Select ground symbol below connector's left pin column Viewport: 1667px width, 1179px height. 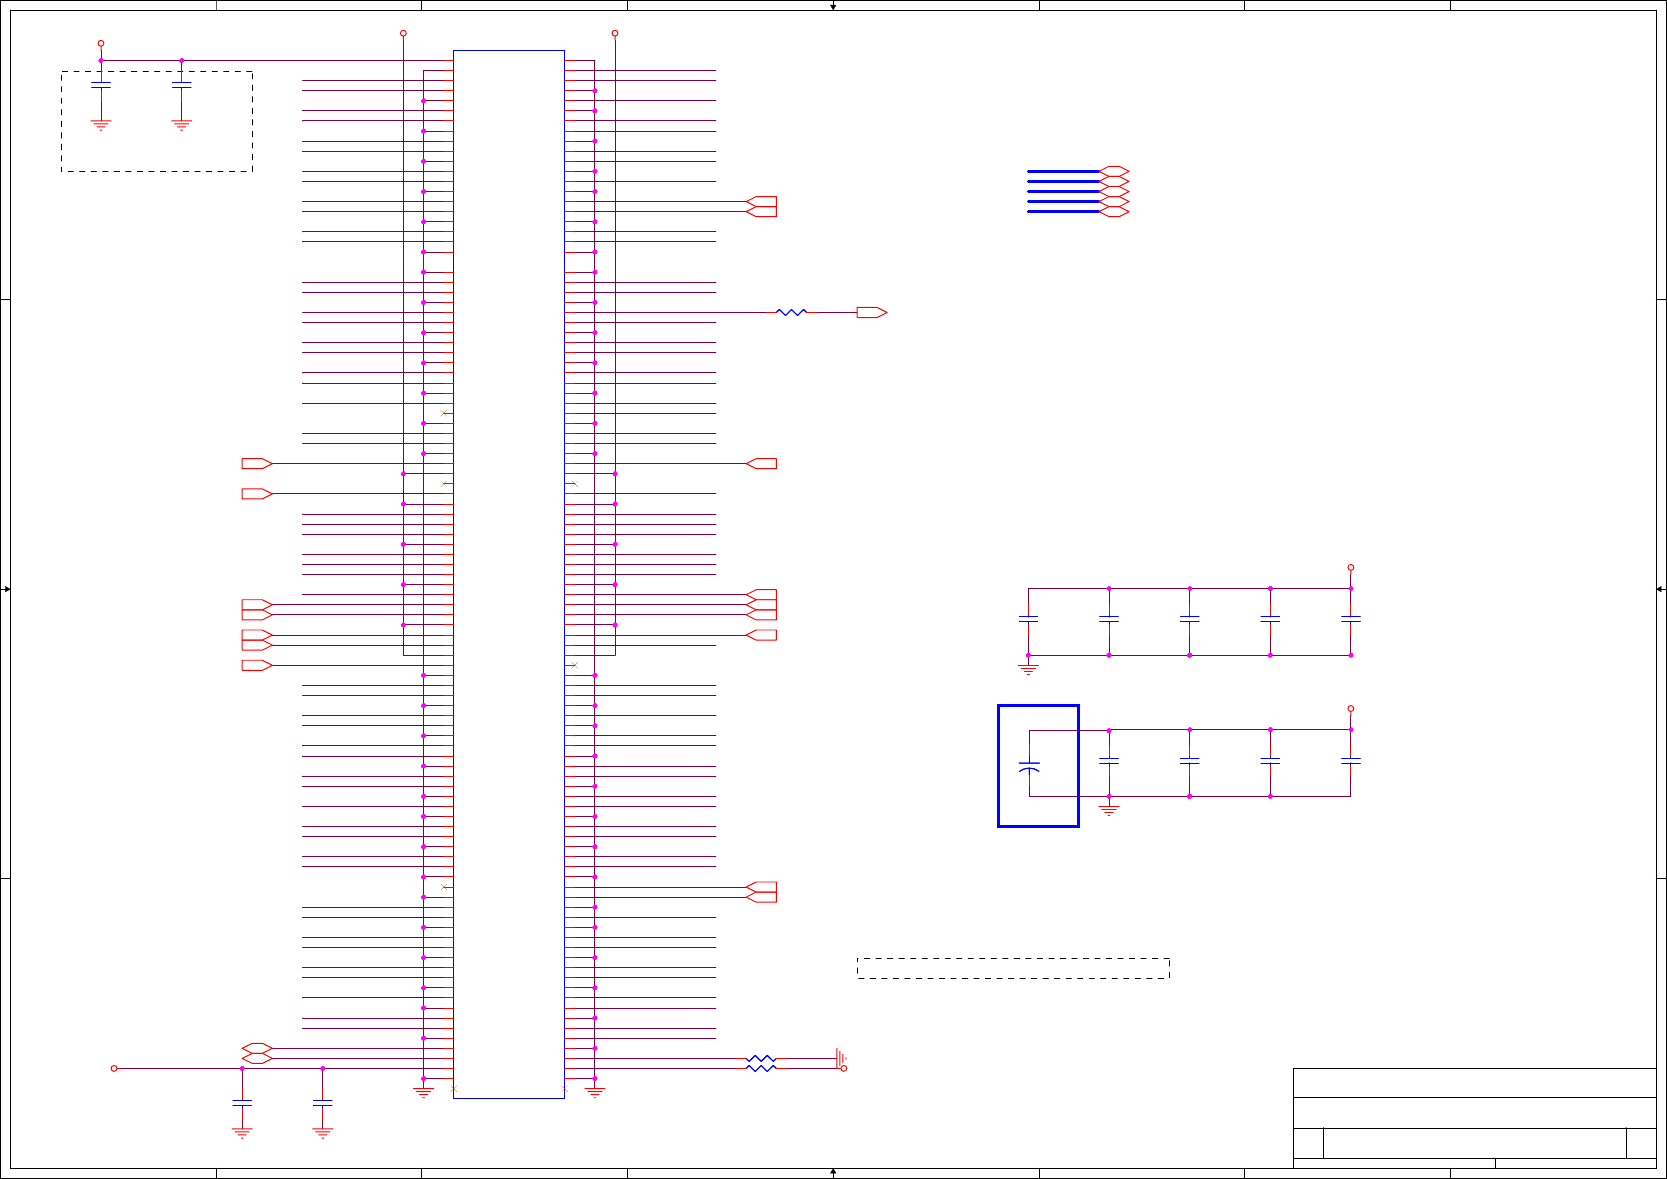(x=423, y=1093)
